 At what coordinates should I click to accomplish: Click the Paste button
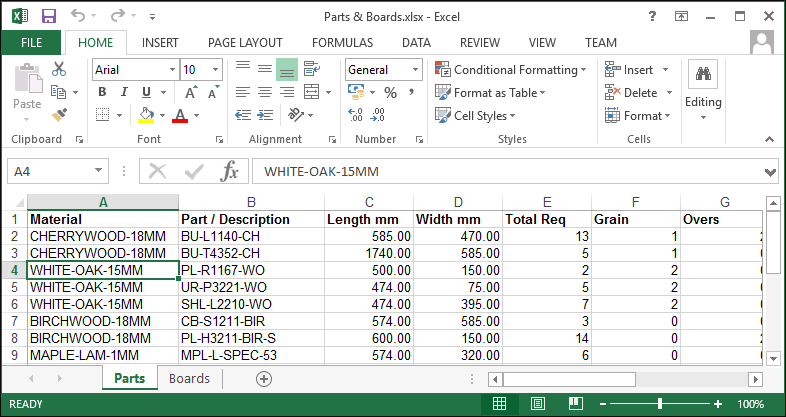27,91
